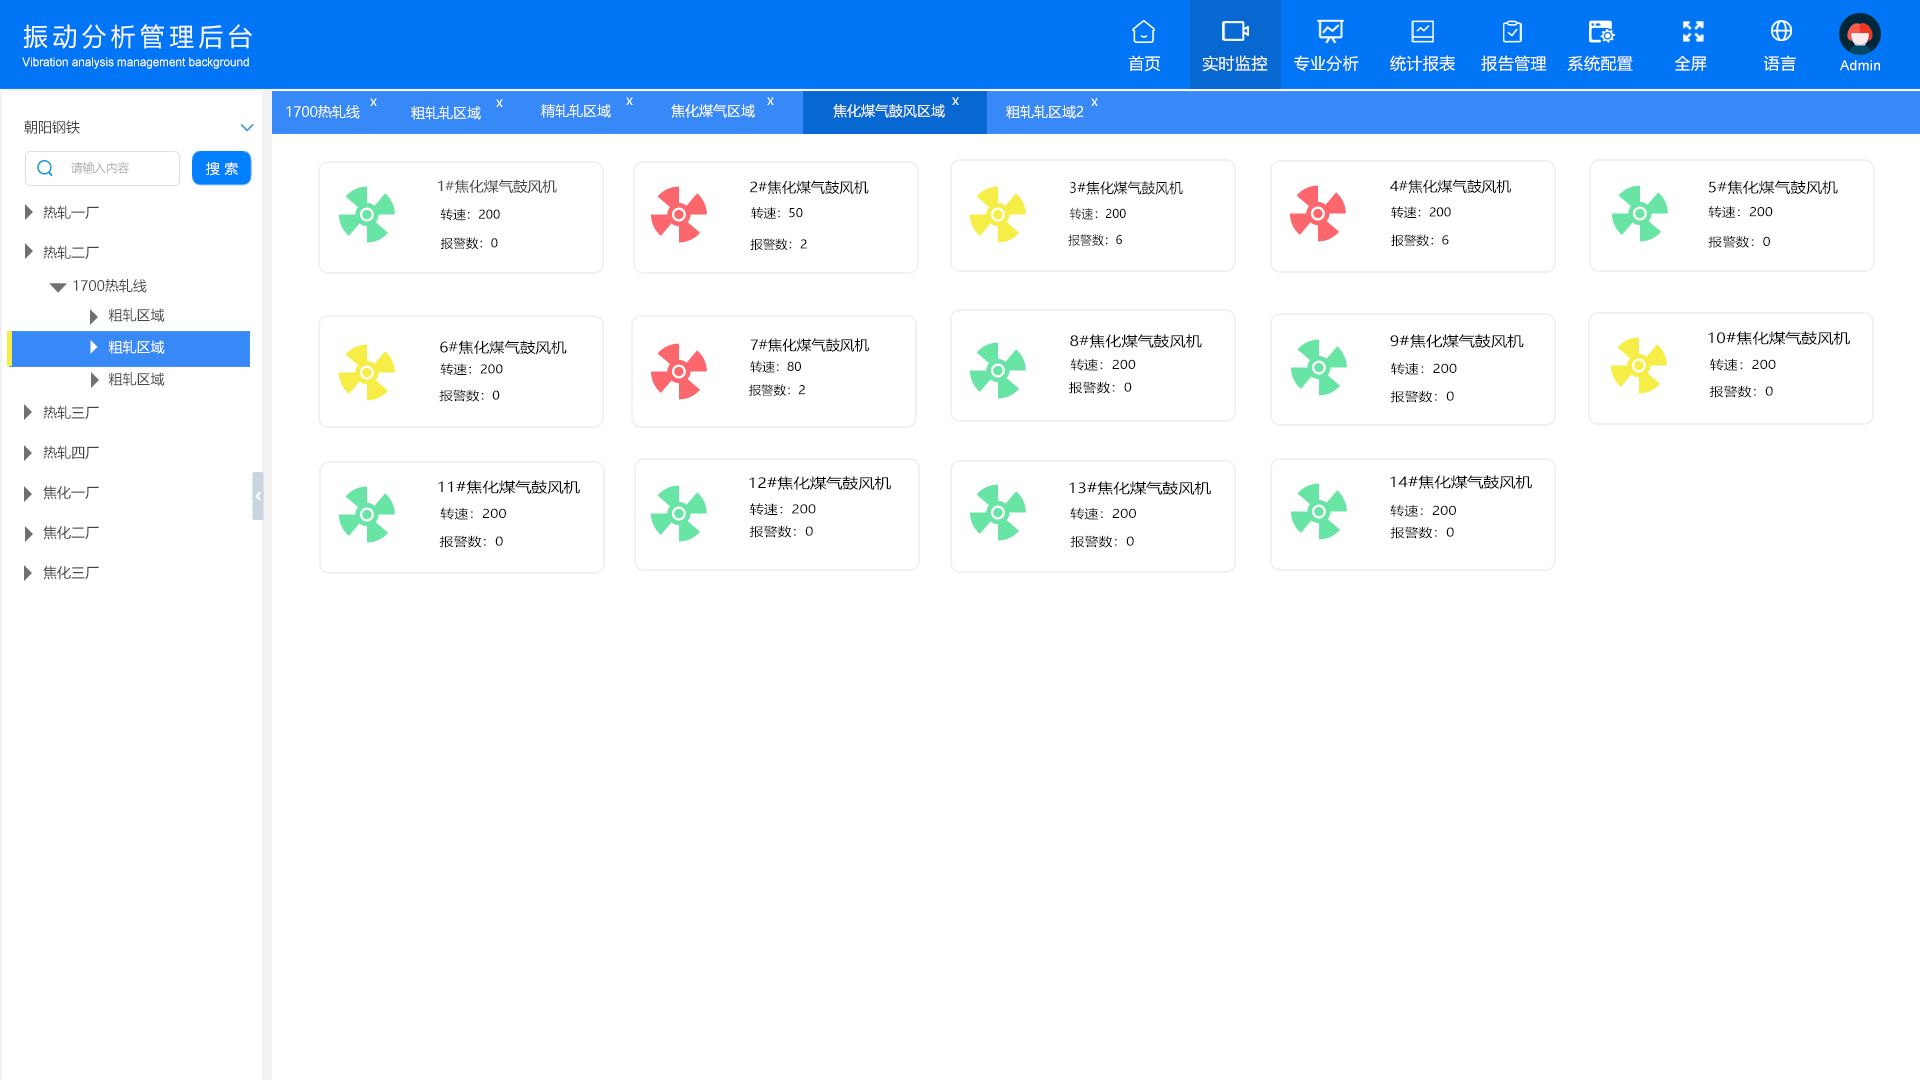Select green fan icon of 5#焦化煤气鼓风机
The height and width of the screenshot is (1080, 1920).
pyautogui.click(x=1640, y=213)
